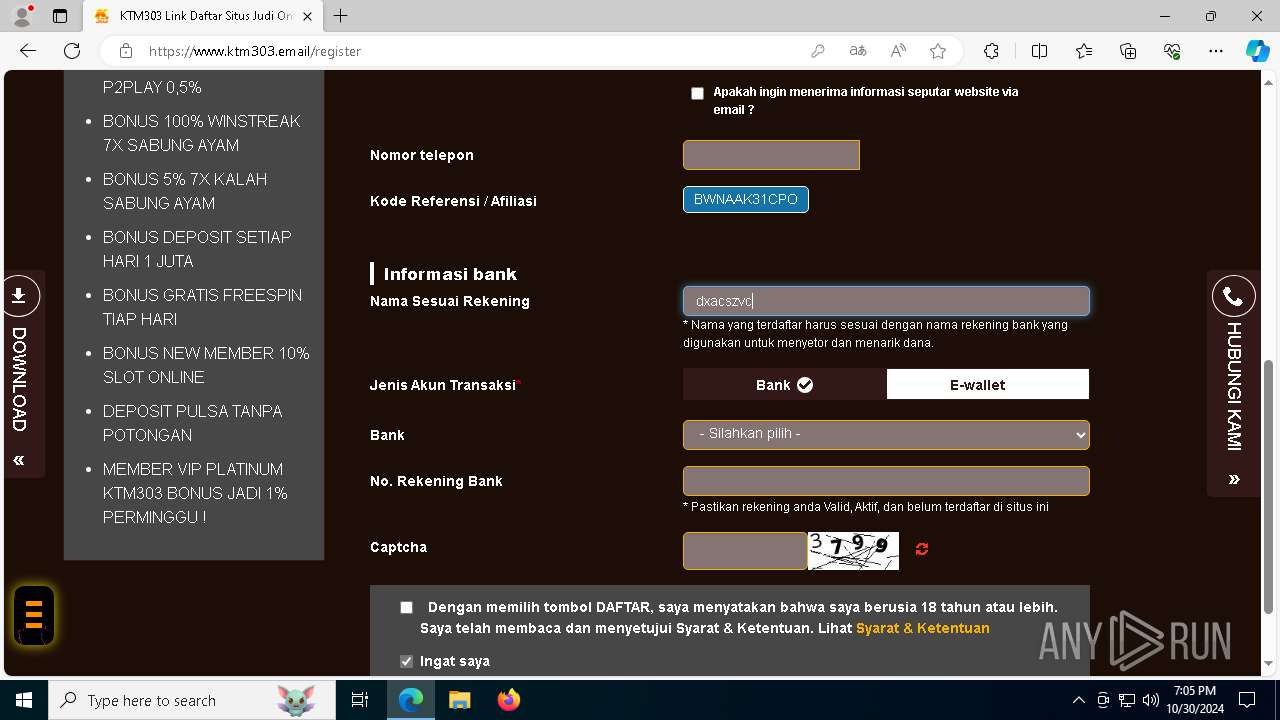Image resolution: width=1280 pixels, height=720 pixels.
Task: Show hidden tray icons chevron
Action: point(1078,700)
